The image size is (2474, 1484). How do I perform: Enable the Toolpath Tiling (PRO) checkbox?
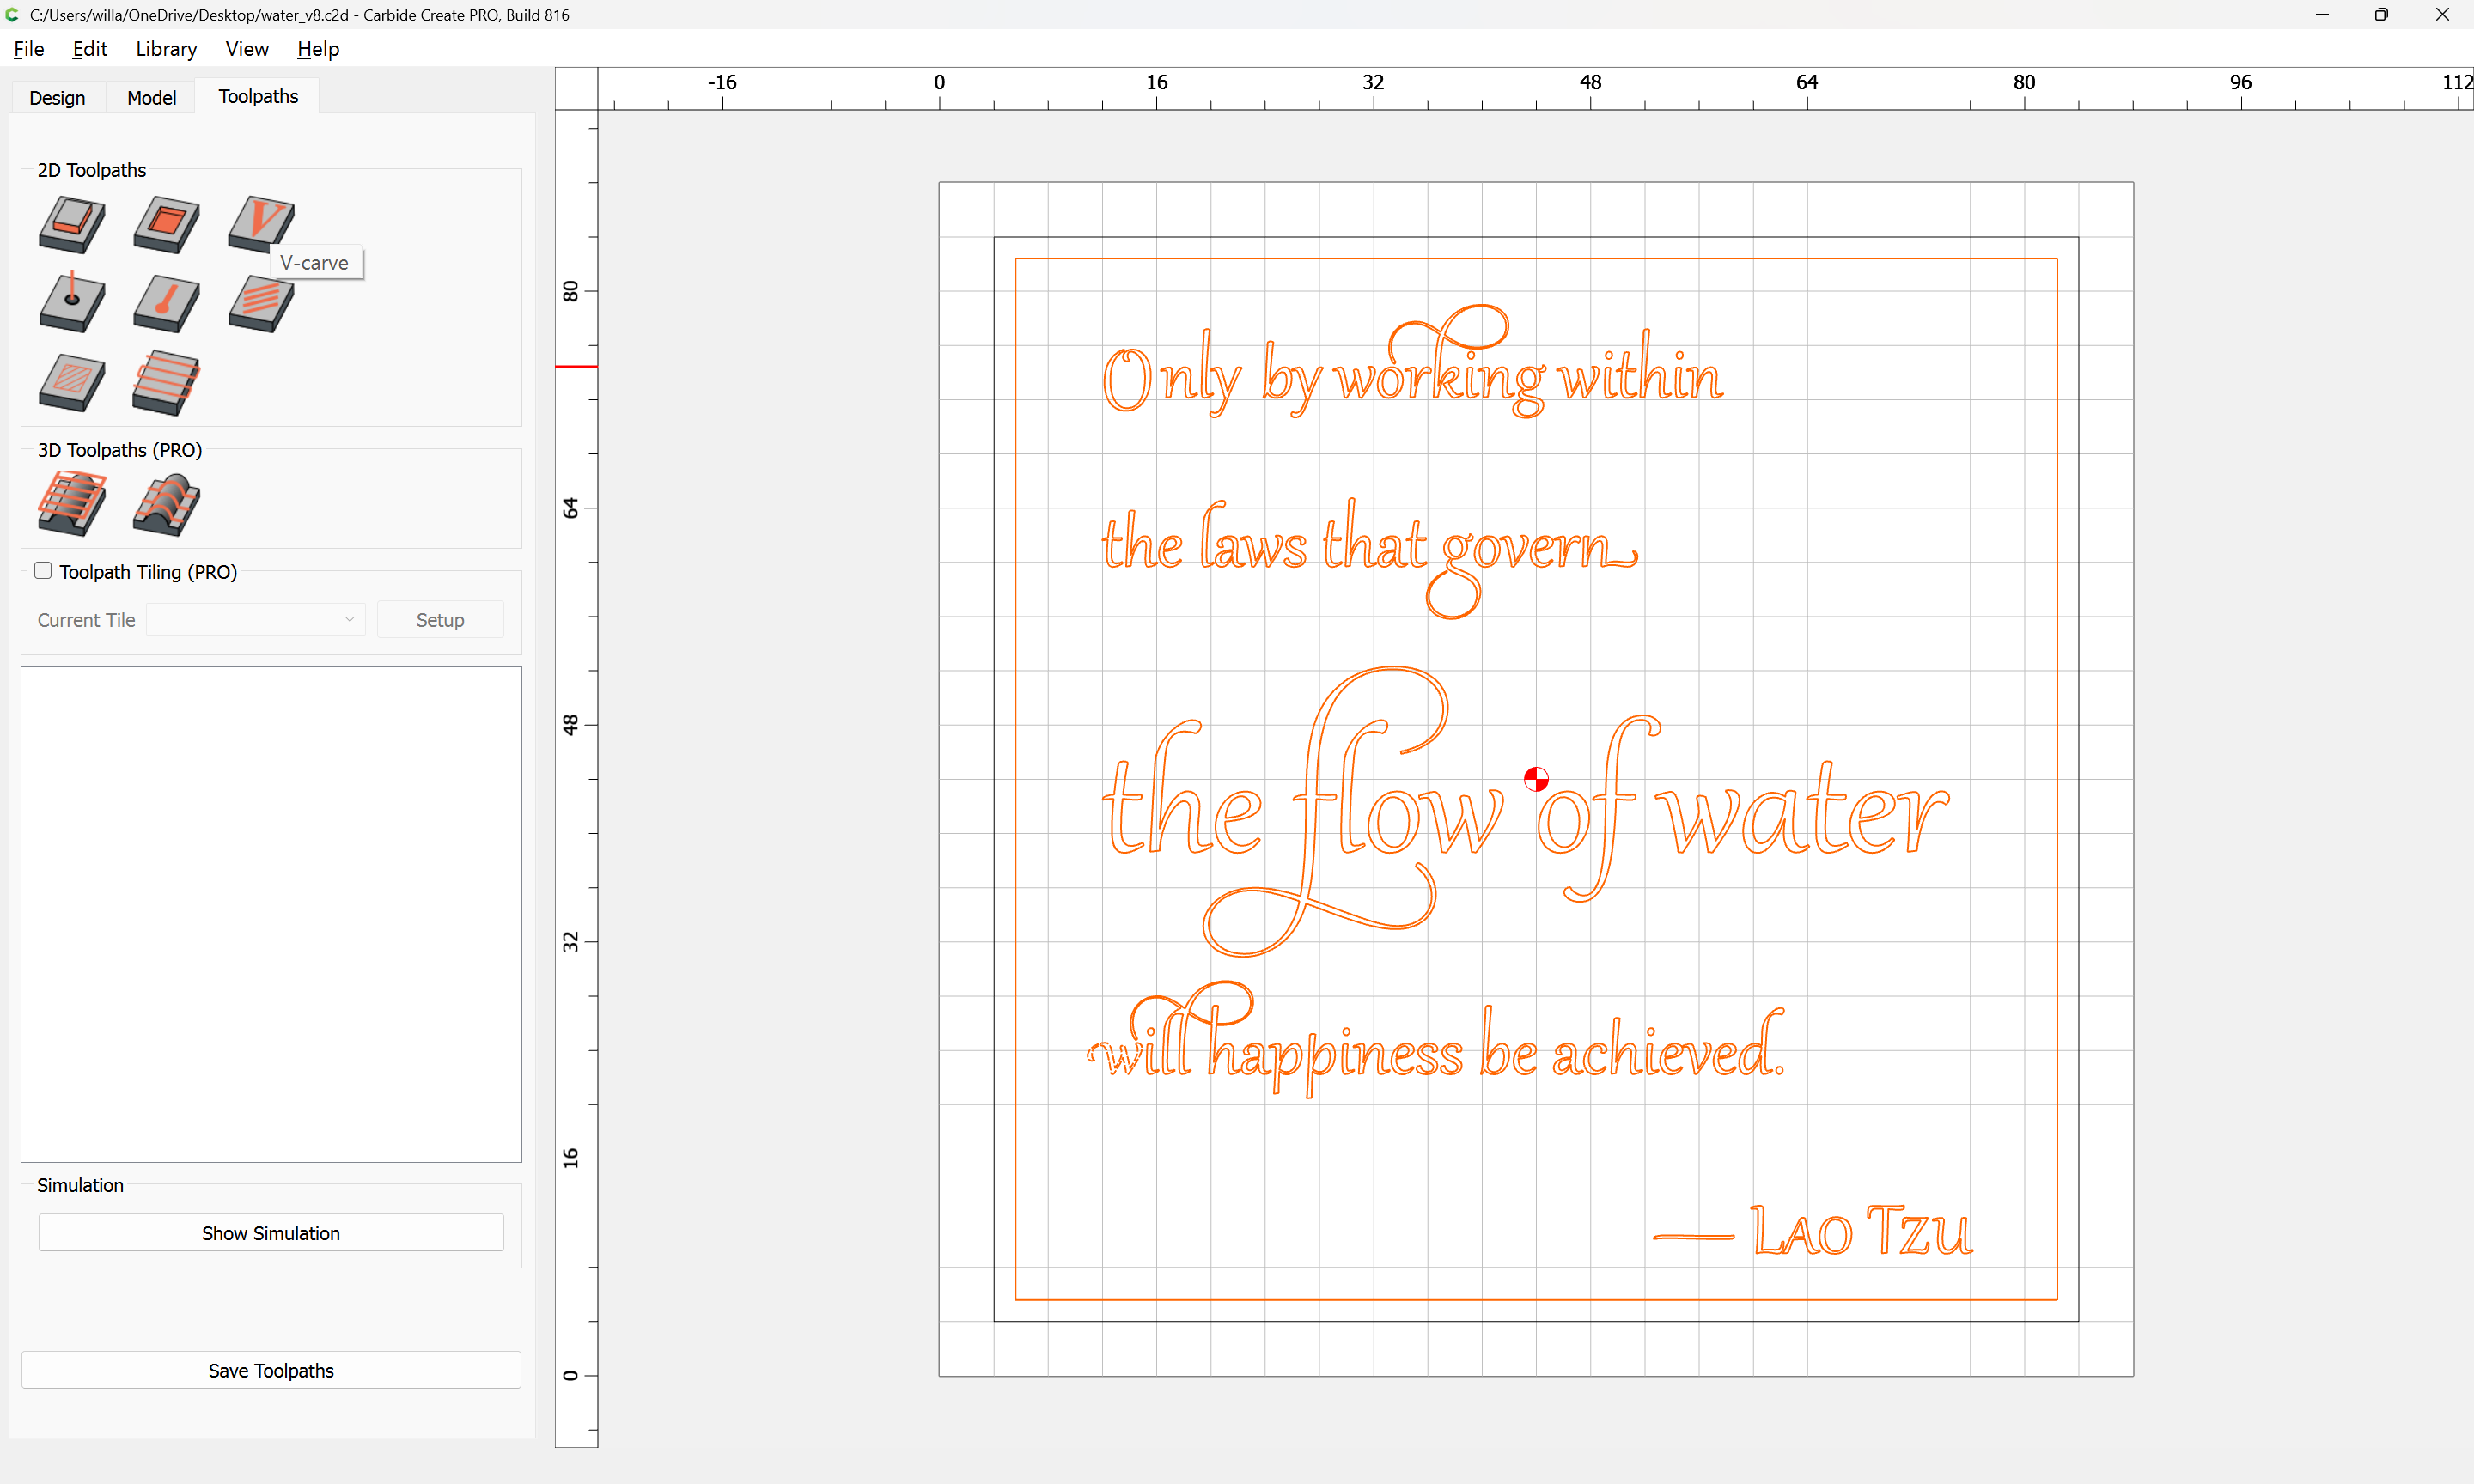click(43, 570)
